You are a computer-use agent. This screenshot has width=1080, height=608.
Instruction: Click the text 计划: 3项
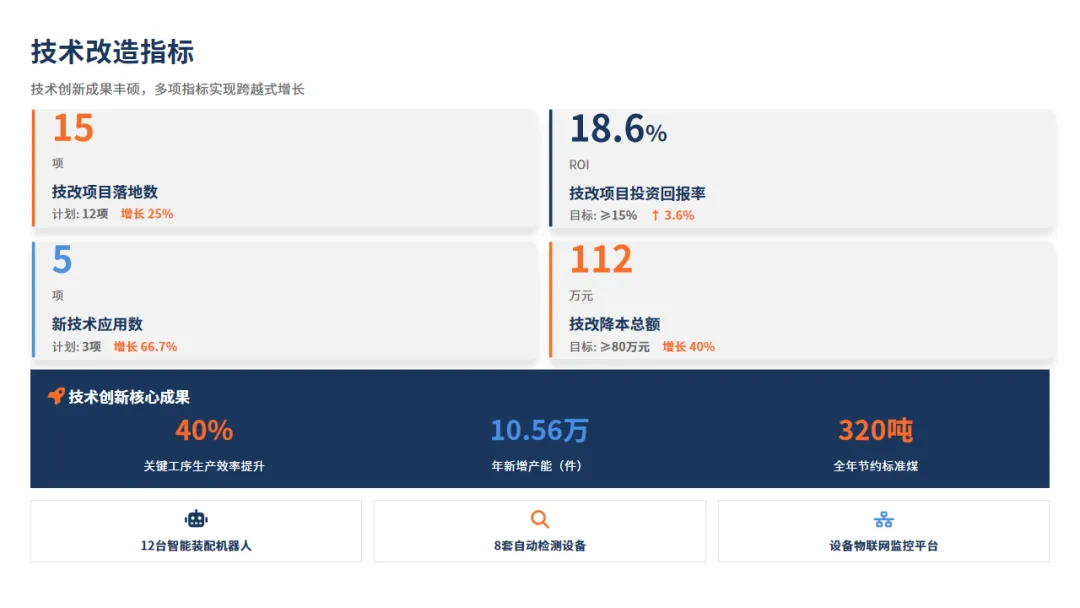click(76, 346)
